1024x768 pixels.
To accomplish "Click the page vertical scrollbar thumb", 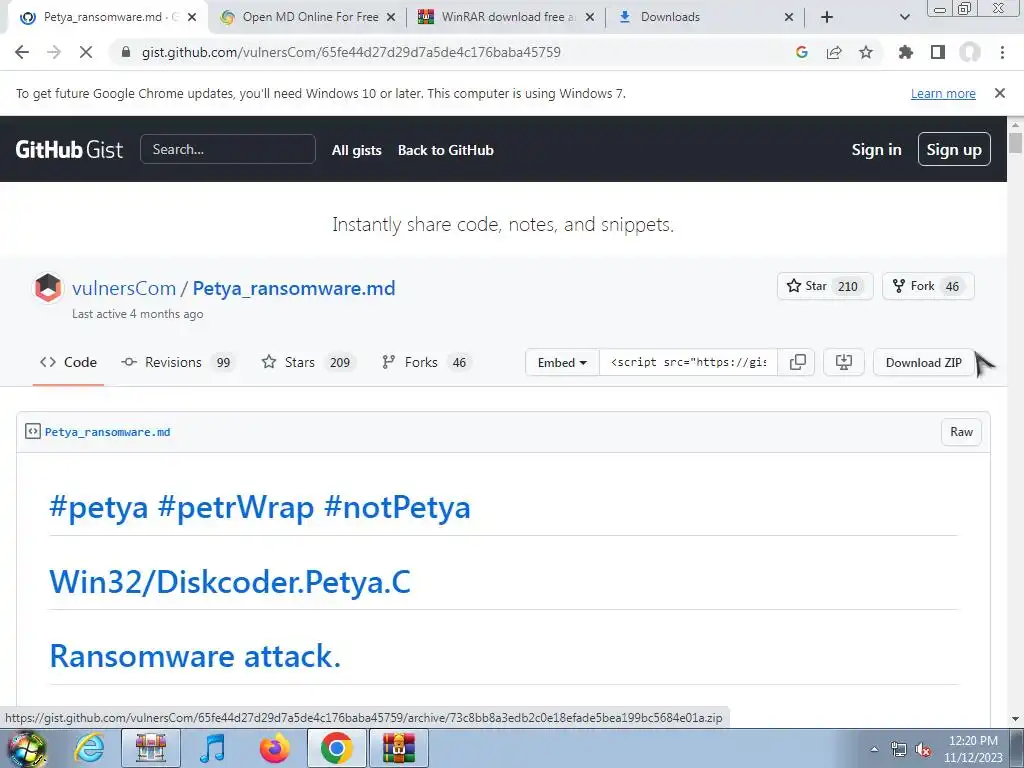I will point(1016,142).
